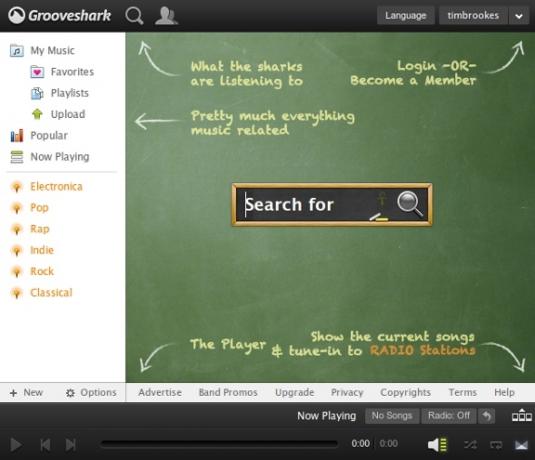535x460 pixels.
Task: Click the Rap station icon
Action: [x=16, y=229]
